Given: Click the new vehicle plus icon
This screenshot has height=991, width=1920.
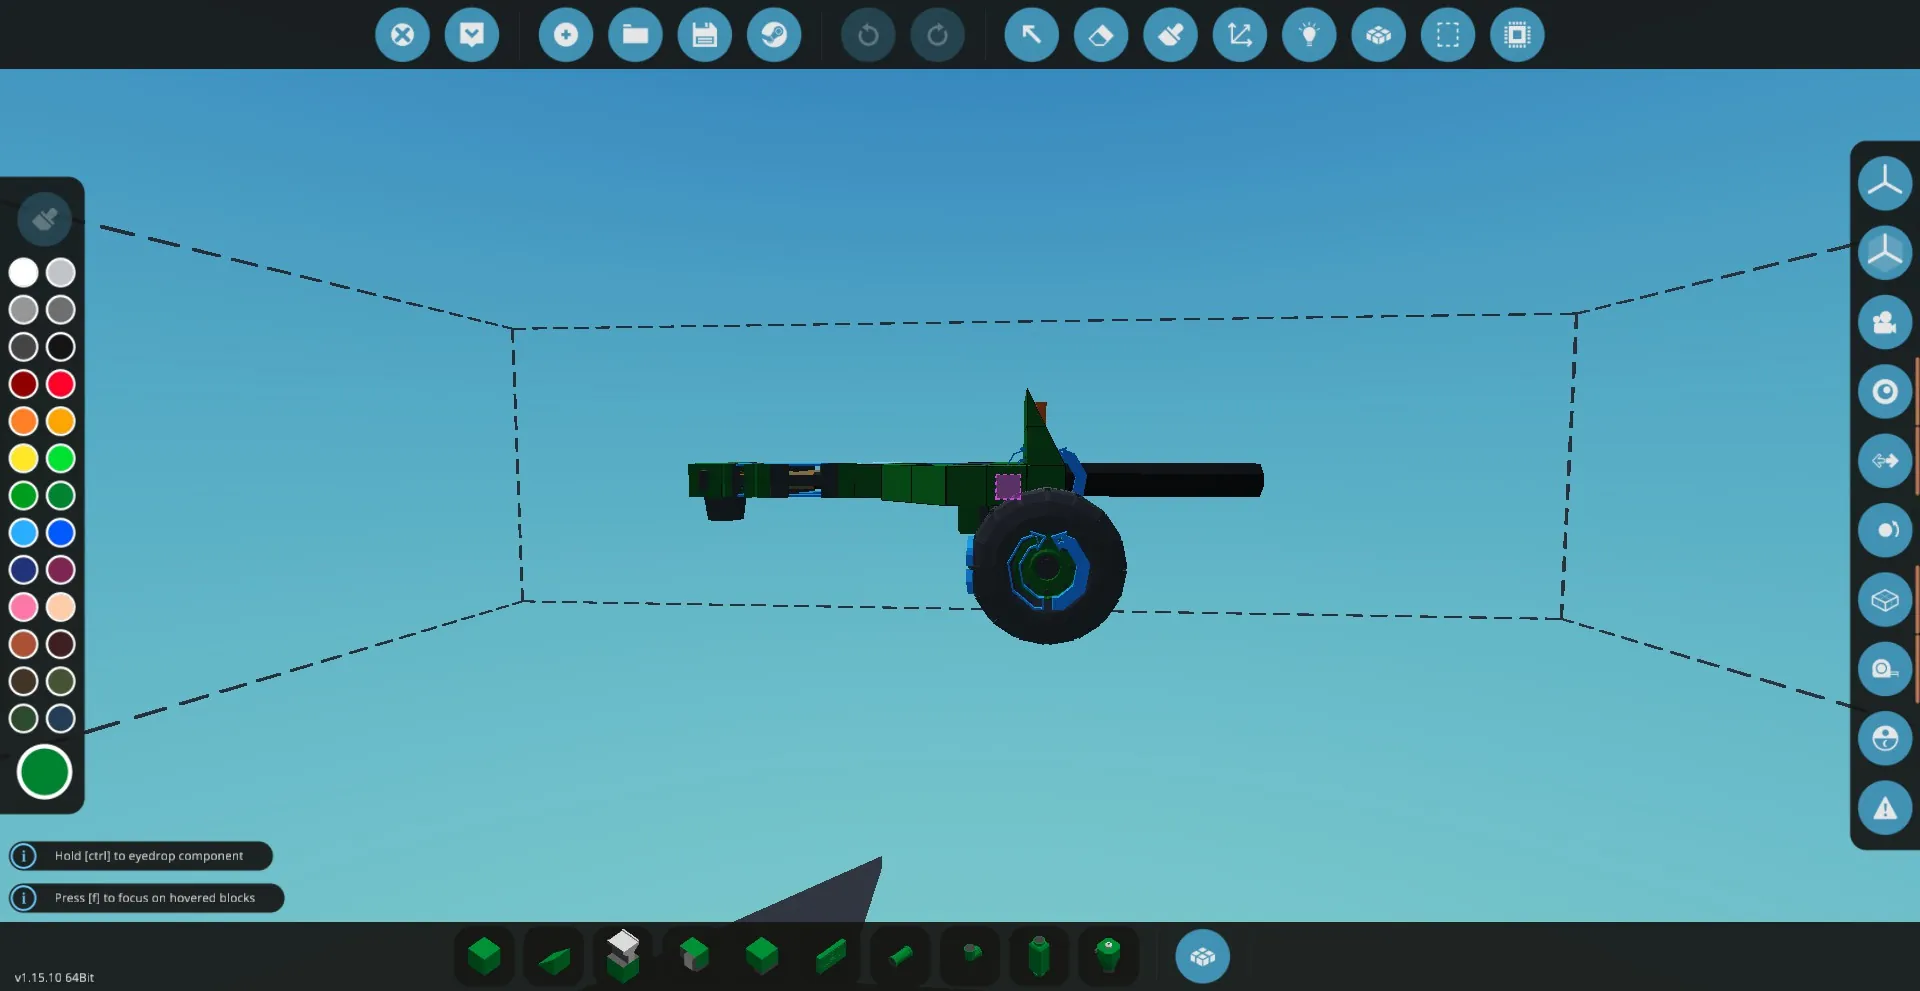Looking at the screenshot, I should [566, 35].
